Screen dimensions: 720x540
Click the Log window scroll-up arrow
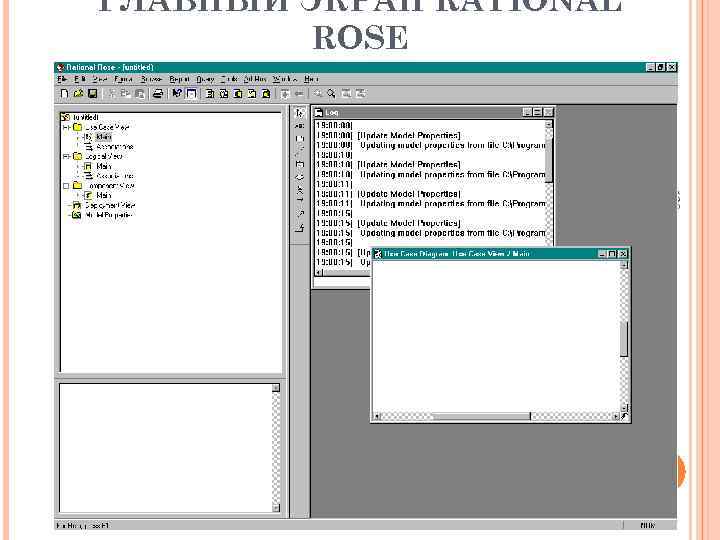pos(549,124)
